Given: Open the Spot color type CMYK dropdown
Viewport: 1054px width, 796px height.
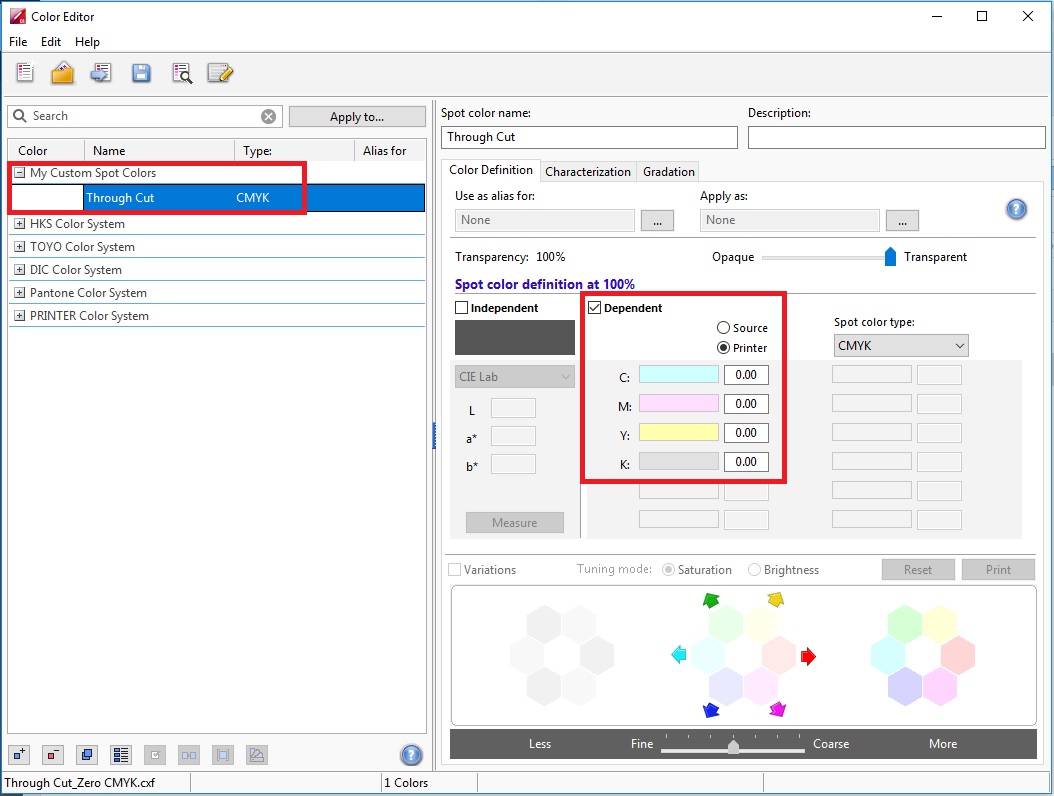Looking at the screenshot, I should pyautogui.click(x=901, y=346).
